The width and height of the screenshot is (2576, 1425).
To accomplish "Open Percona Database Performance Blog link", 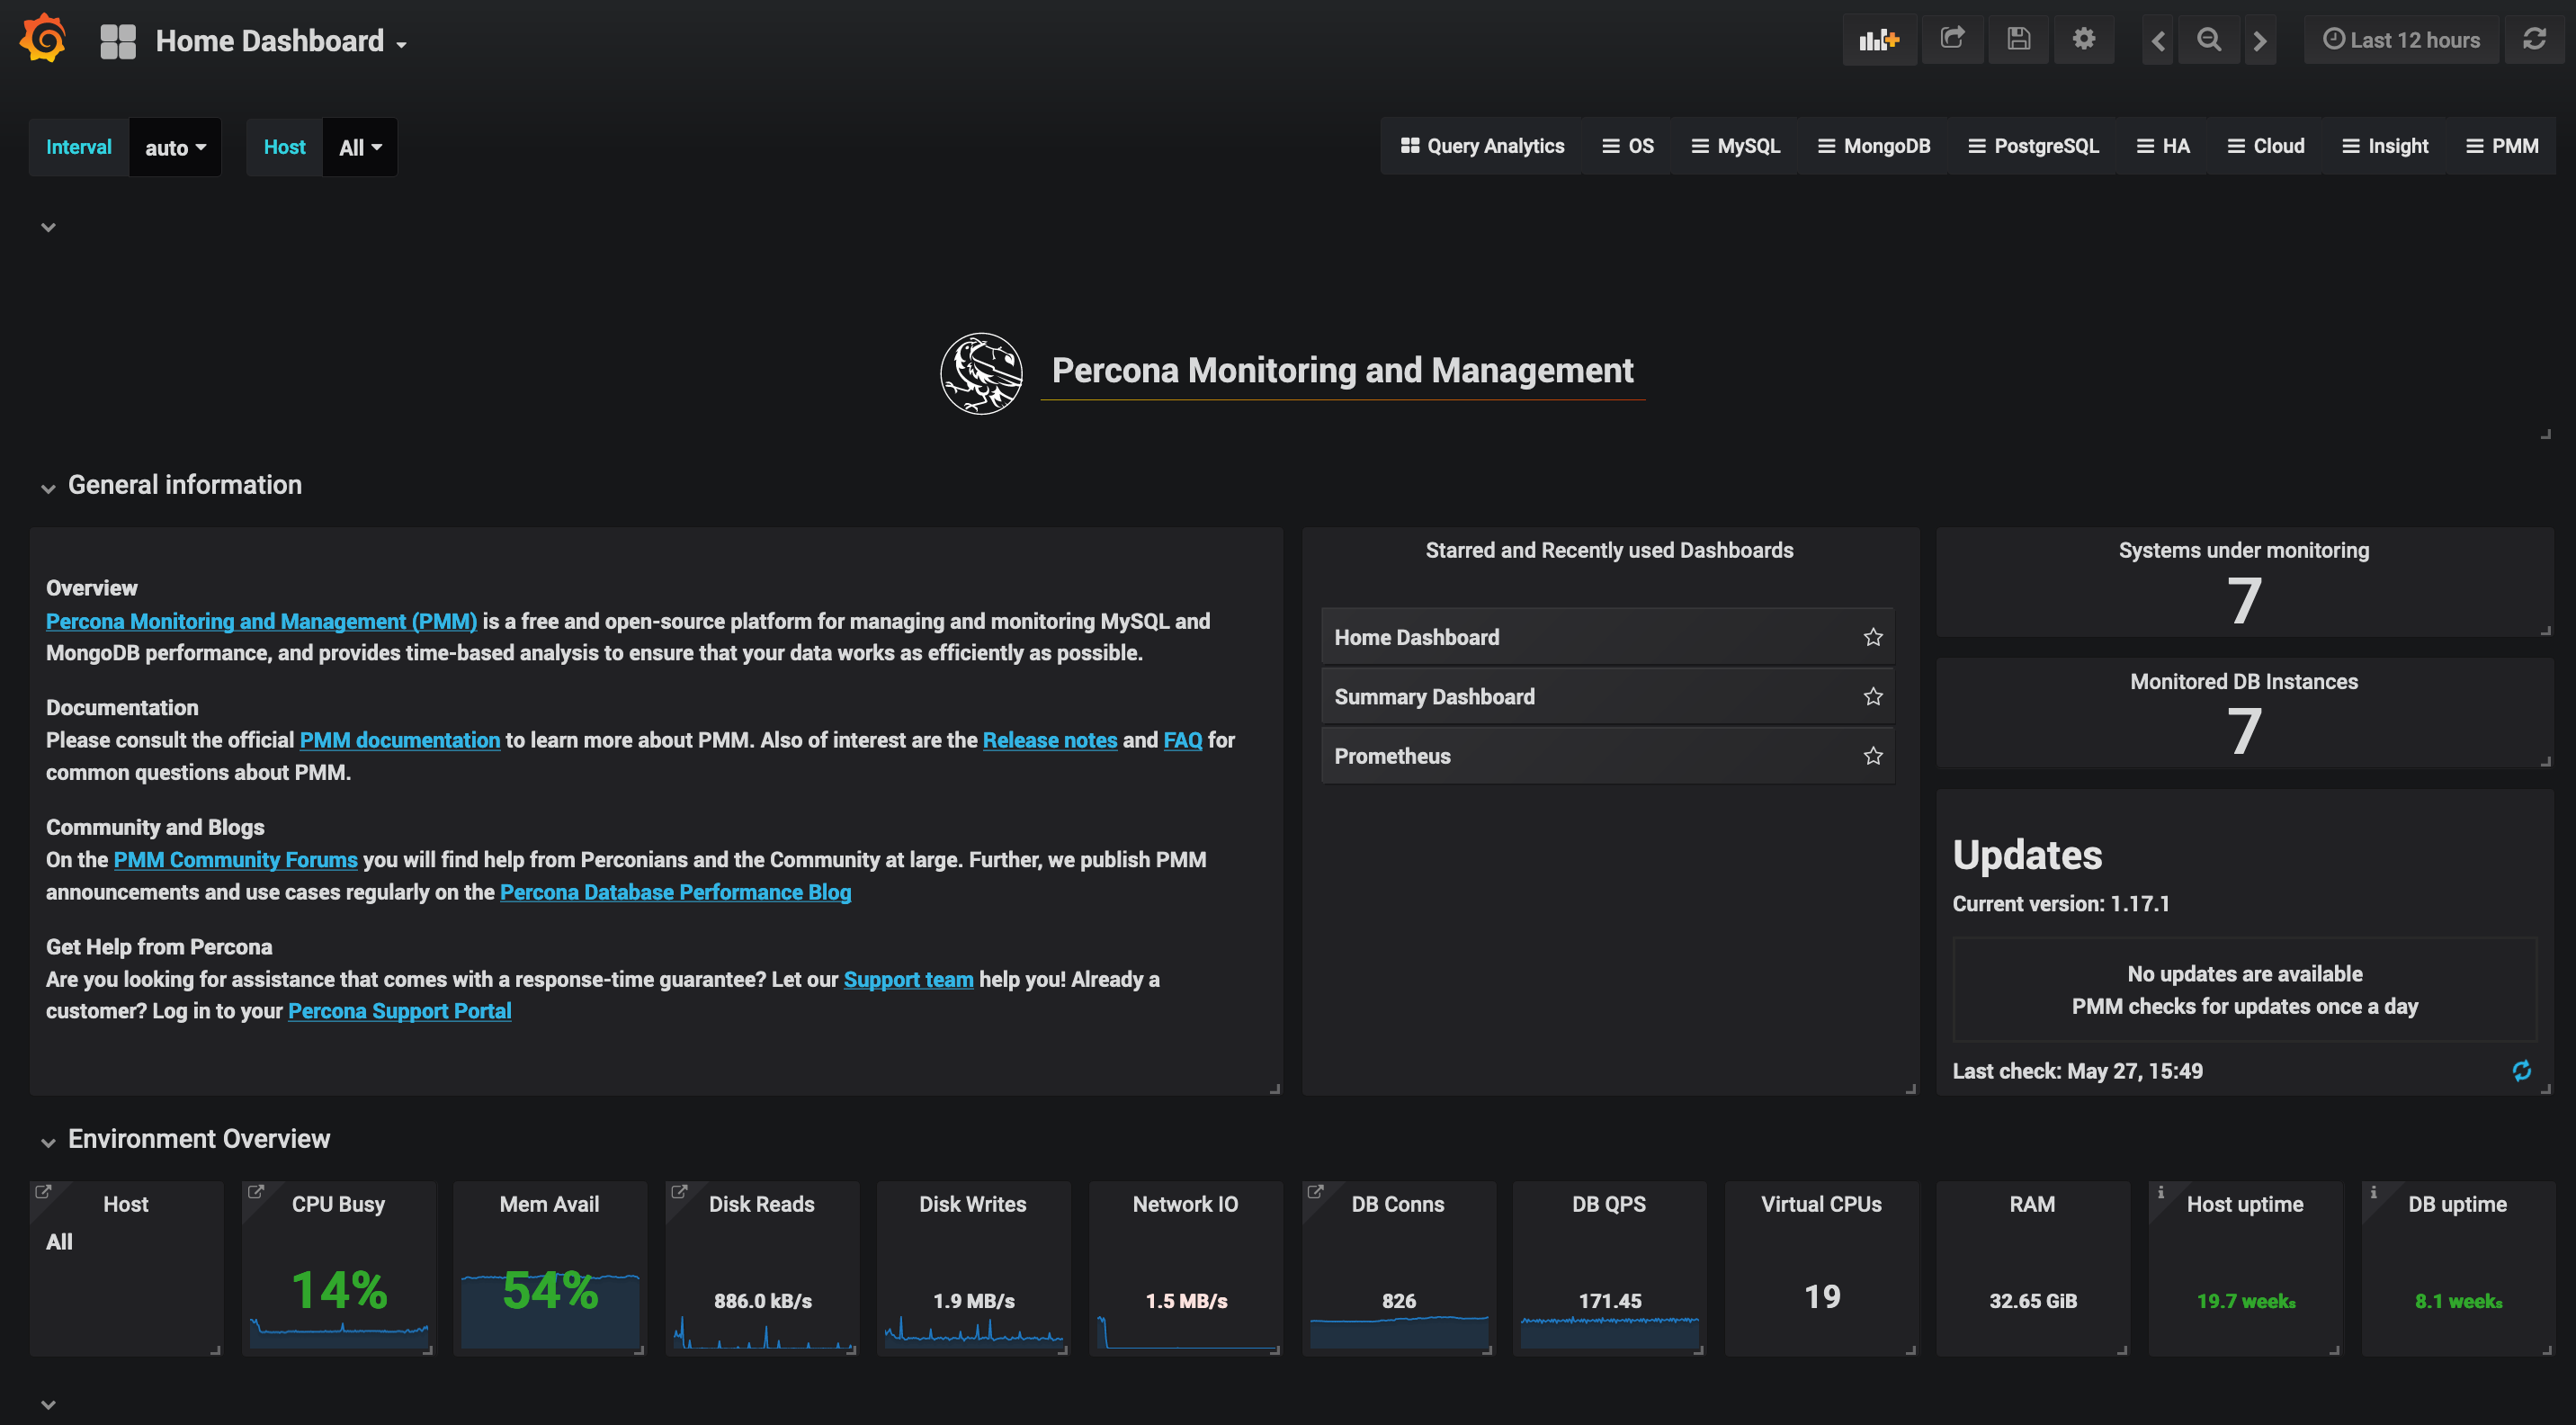I will [x=676, y=892].
